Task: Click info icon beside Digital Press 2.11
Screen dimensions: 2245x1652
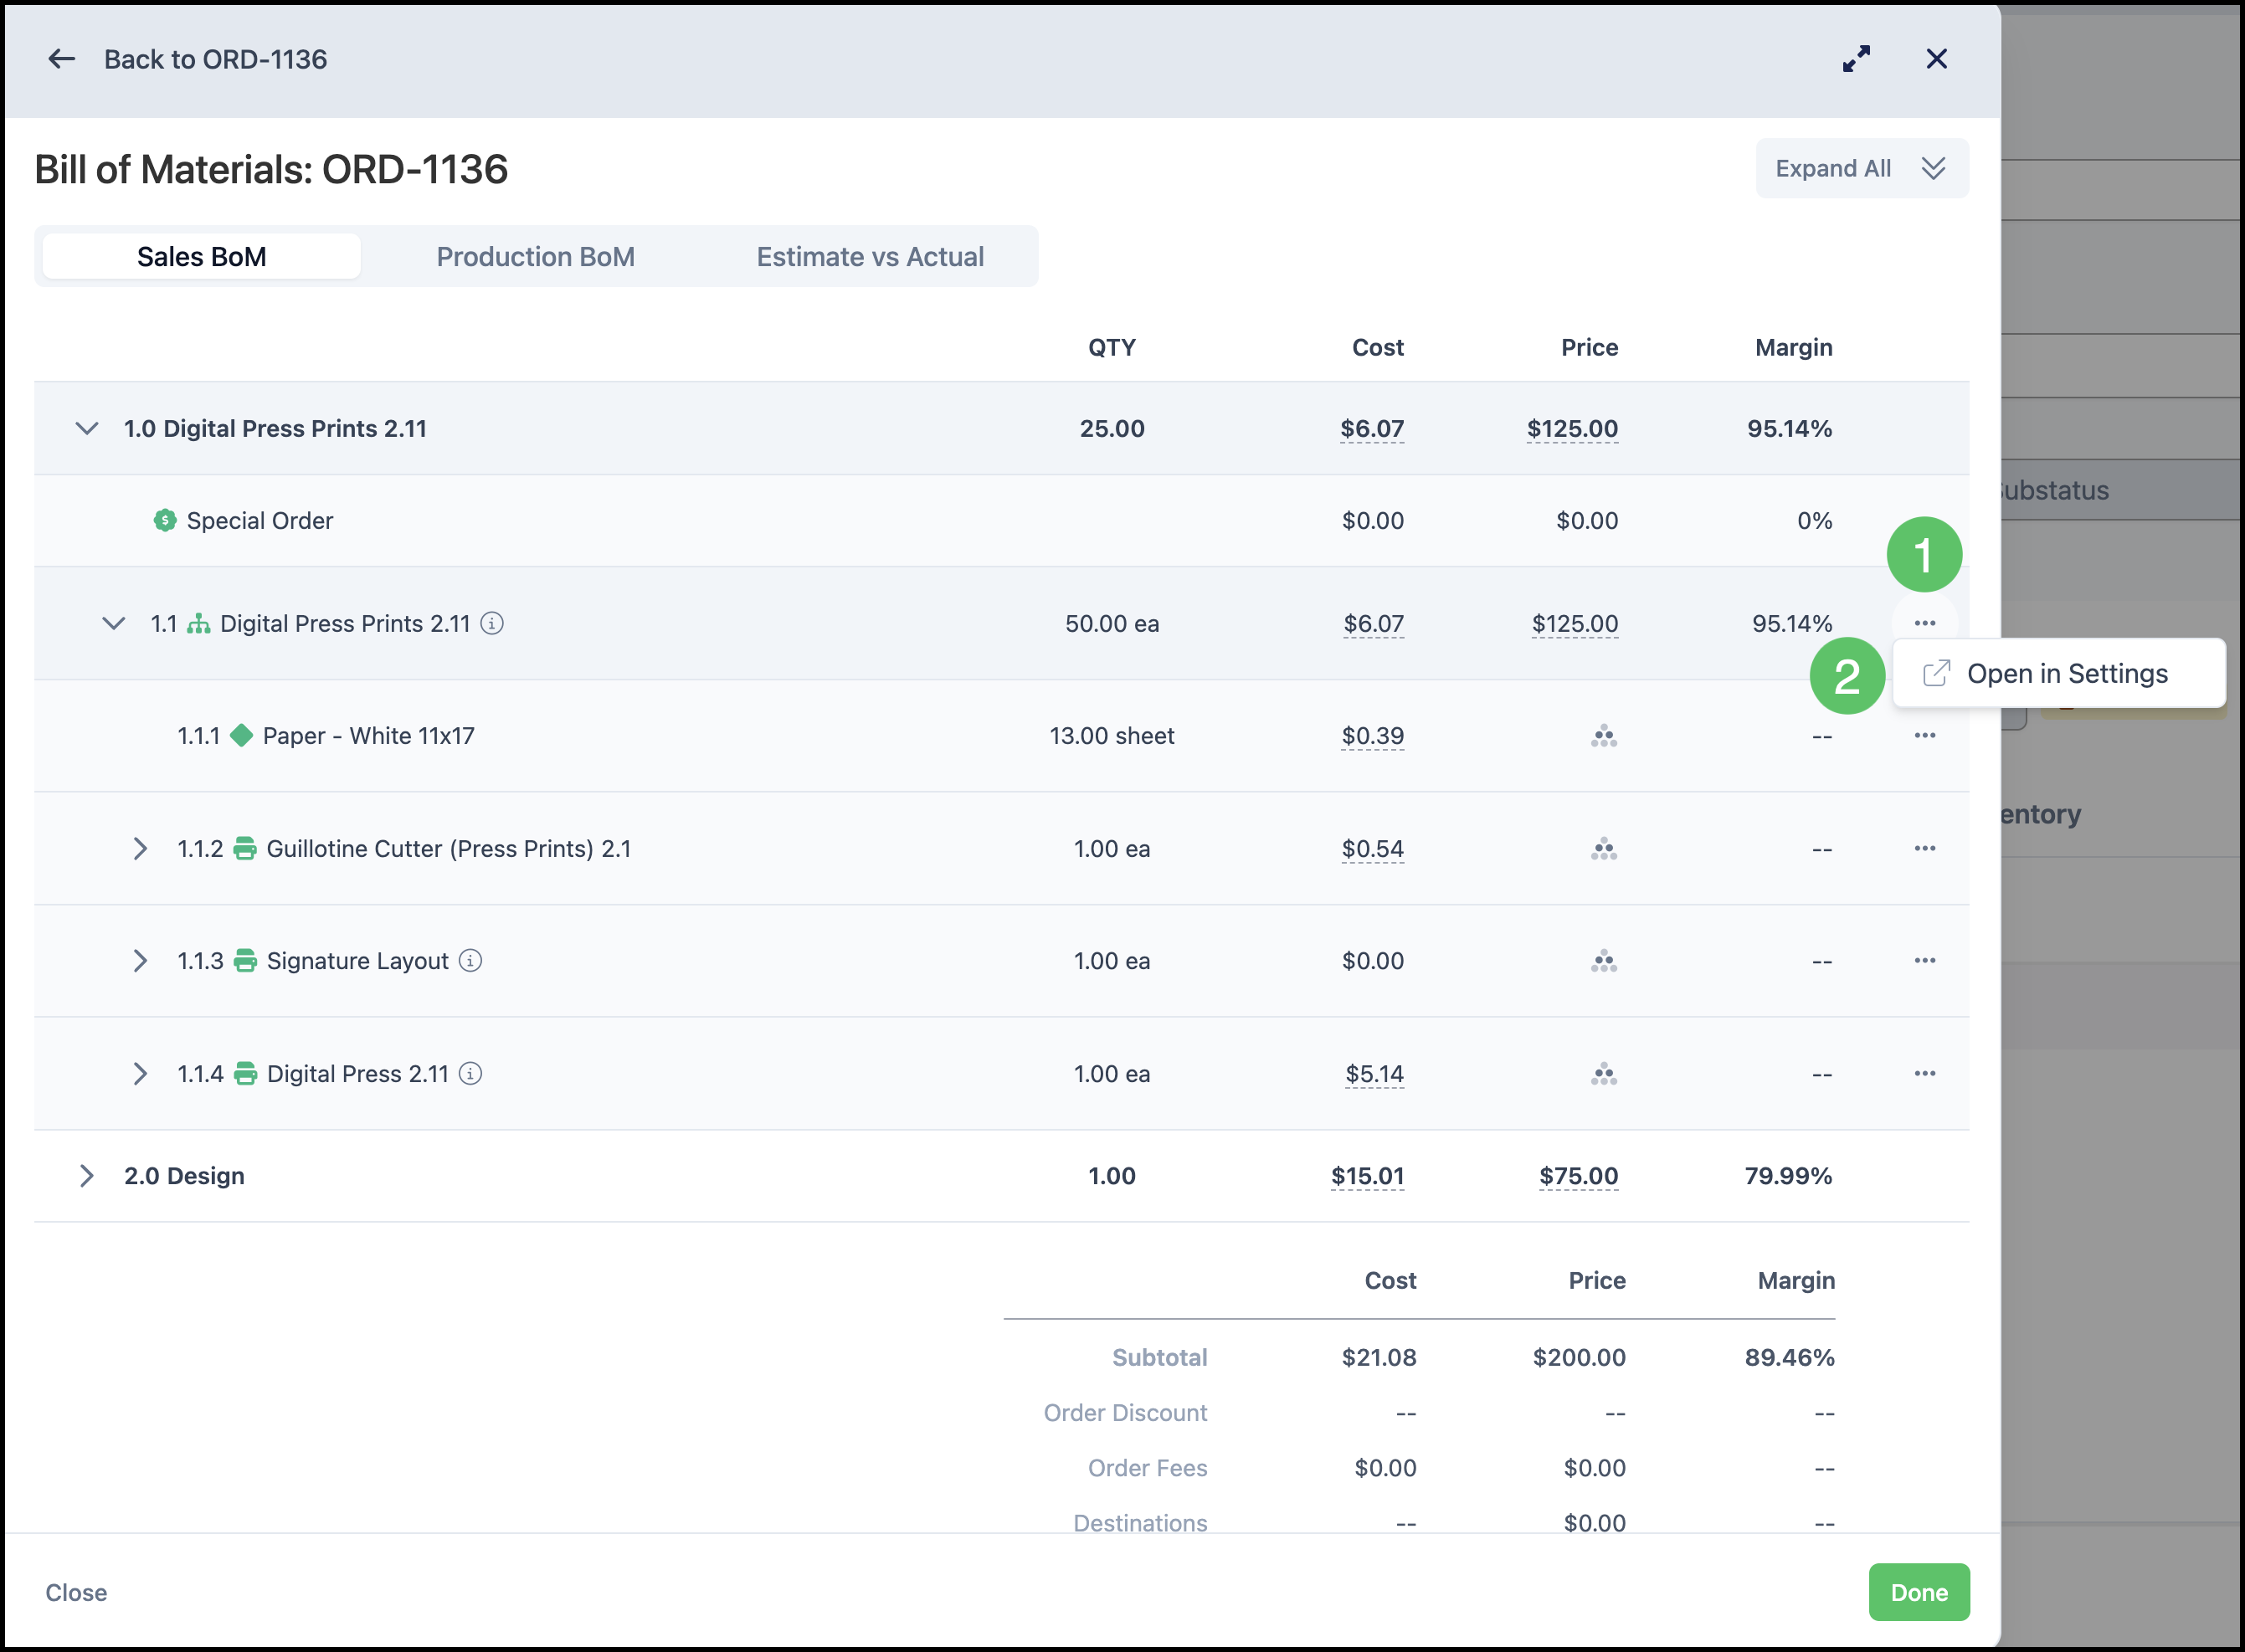Action: click(x=470, y=1073)
